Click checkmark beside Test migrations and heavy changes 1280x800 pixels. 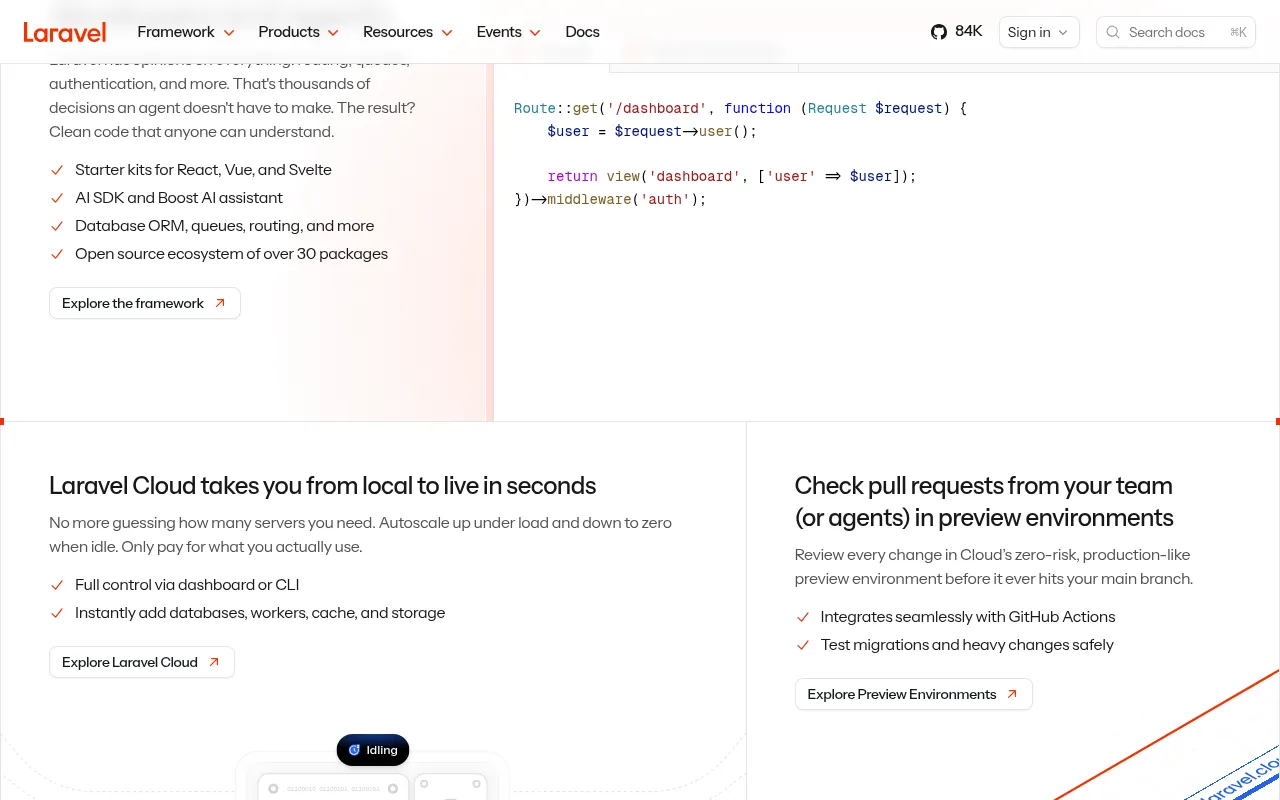[x=802, y=645]
